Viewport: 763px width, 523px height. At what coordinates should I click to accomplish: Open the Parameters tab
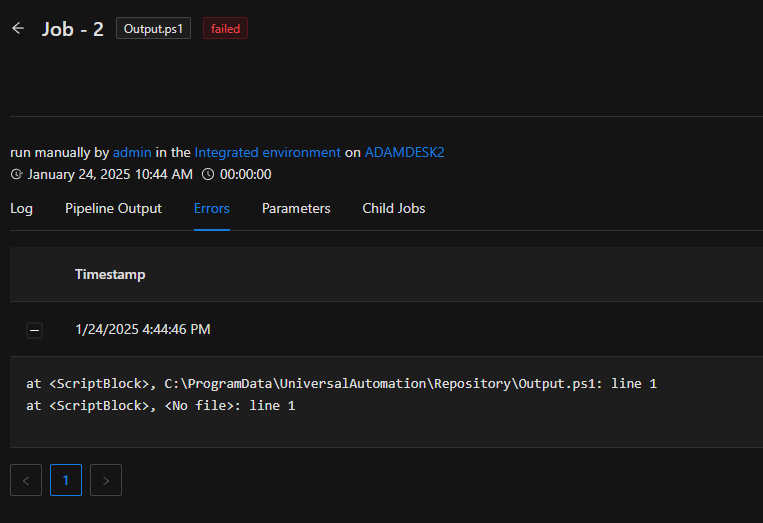coord(296,209)
